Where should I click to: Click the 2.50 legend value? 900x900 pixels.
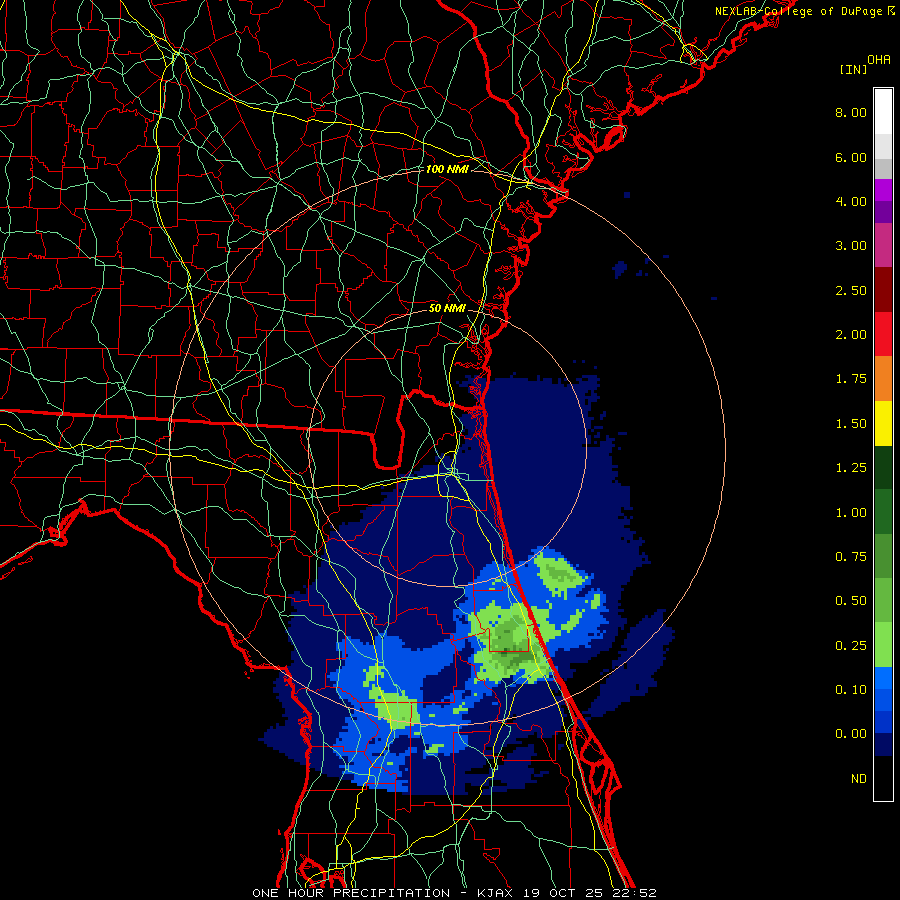coord(851,290)
